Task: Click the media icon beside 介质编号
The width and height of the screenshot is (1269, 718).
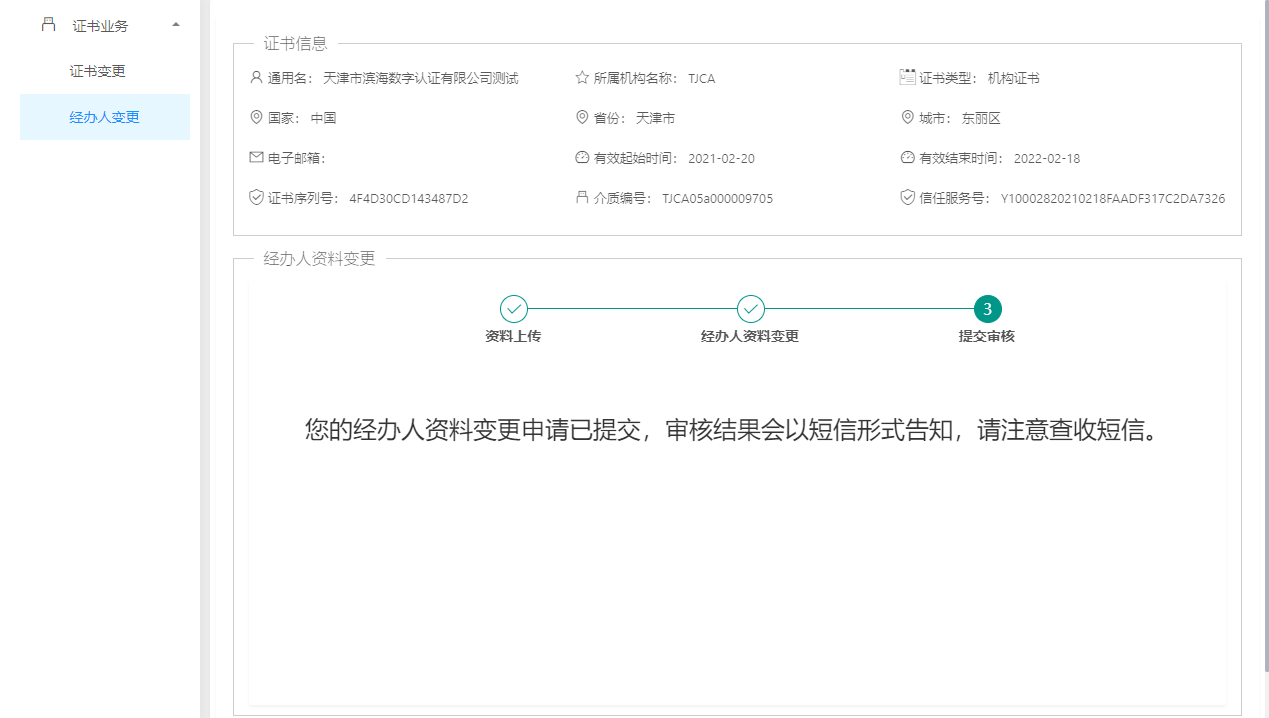Action: (x=582, y=198)
